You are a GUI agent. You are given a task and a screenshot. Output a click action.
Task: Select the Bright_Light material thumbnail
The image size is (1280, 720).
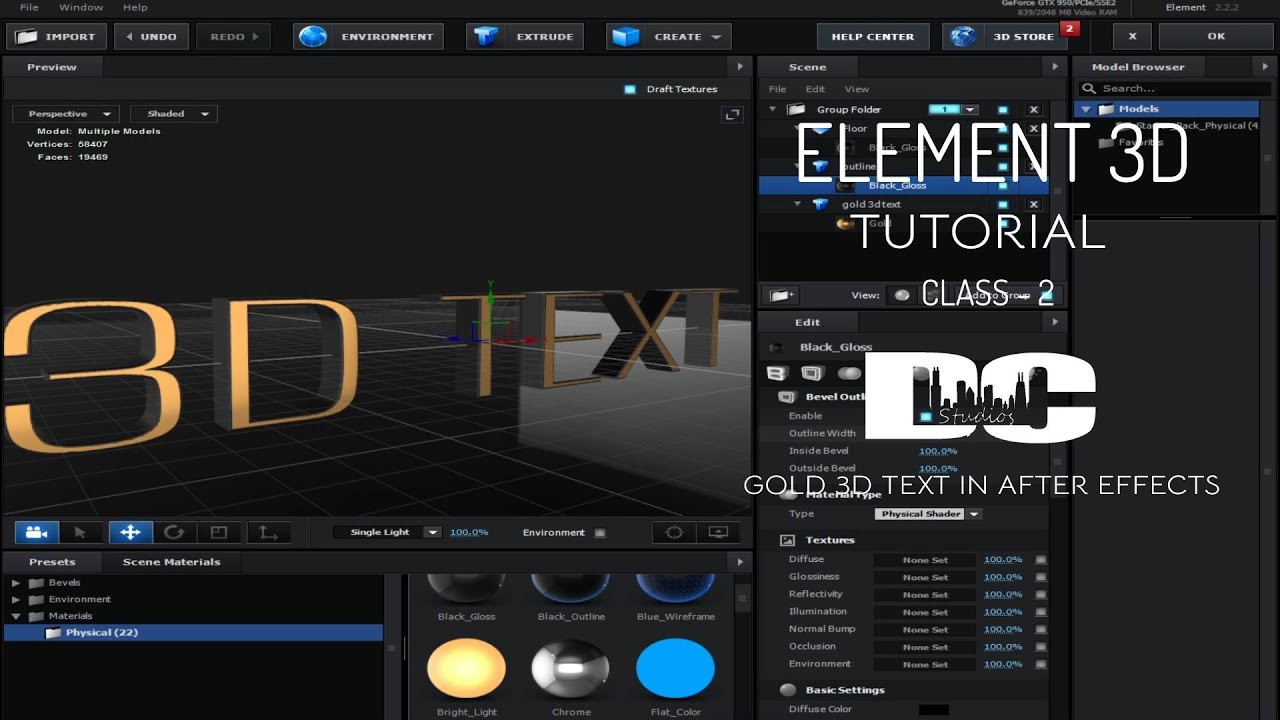point(466,669)
